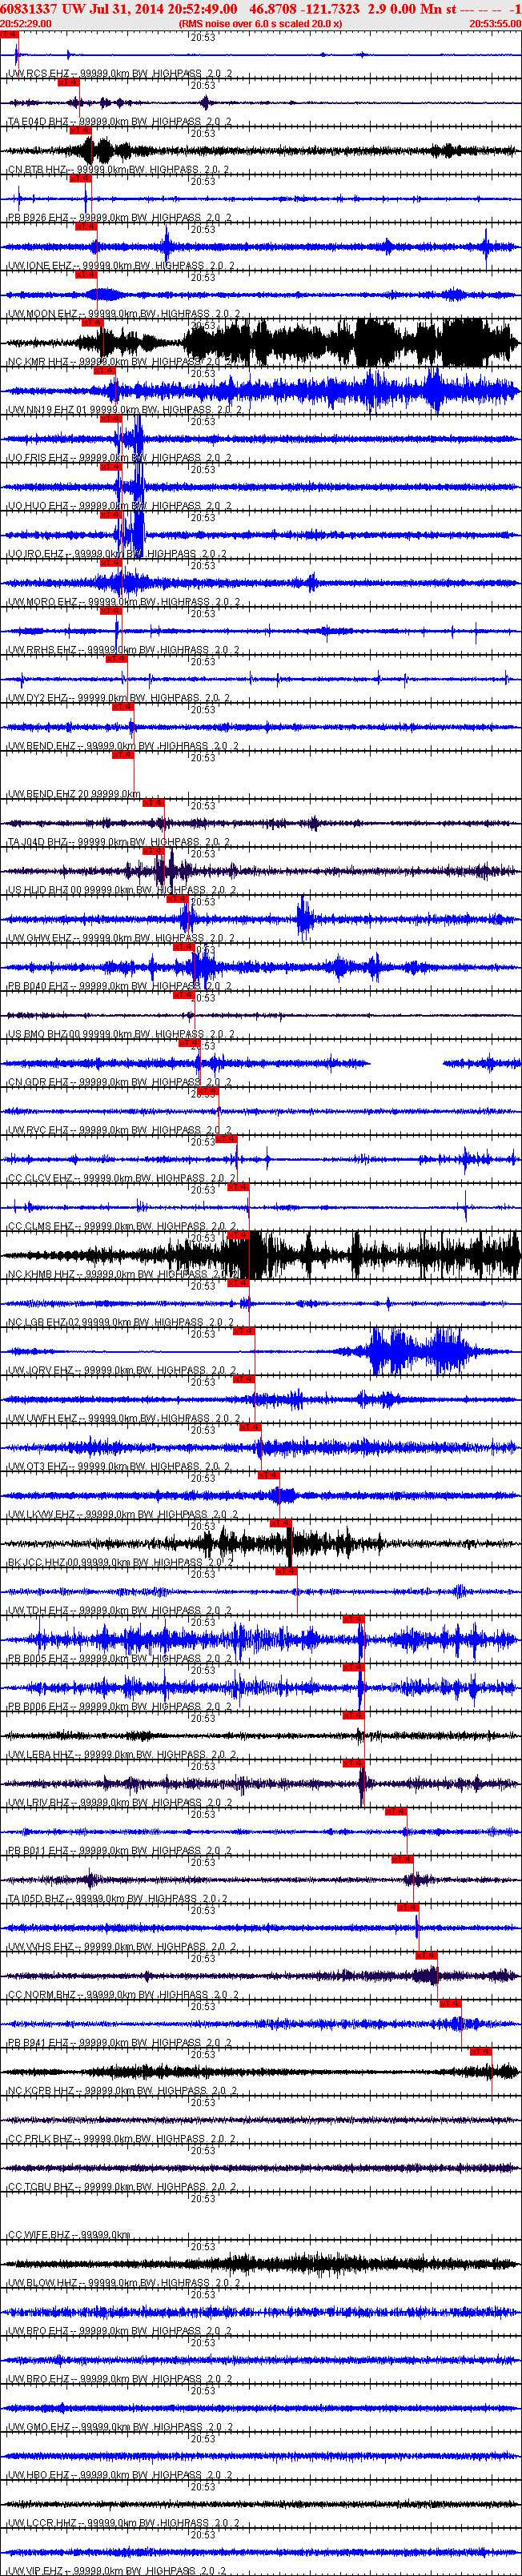Select the red pick flag on TA.J04D
The image size is (522, 2576).
tap(153, 803)
